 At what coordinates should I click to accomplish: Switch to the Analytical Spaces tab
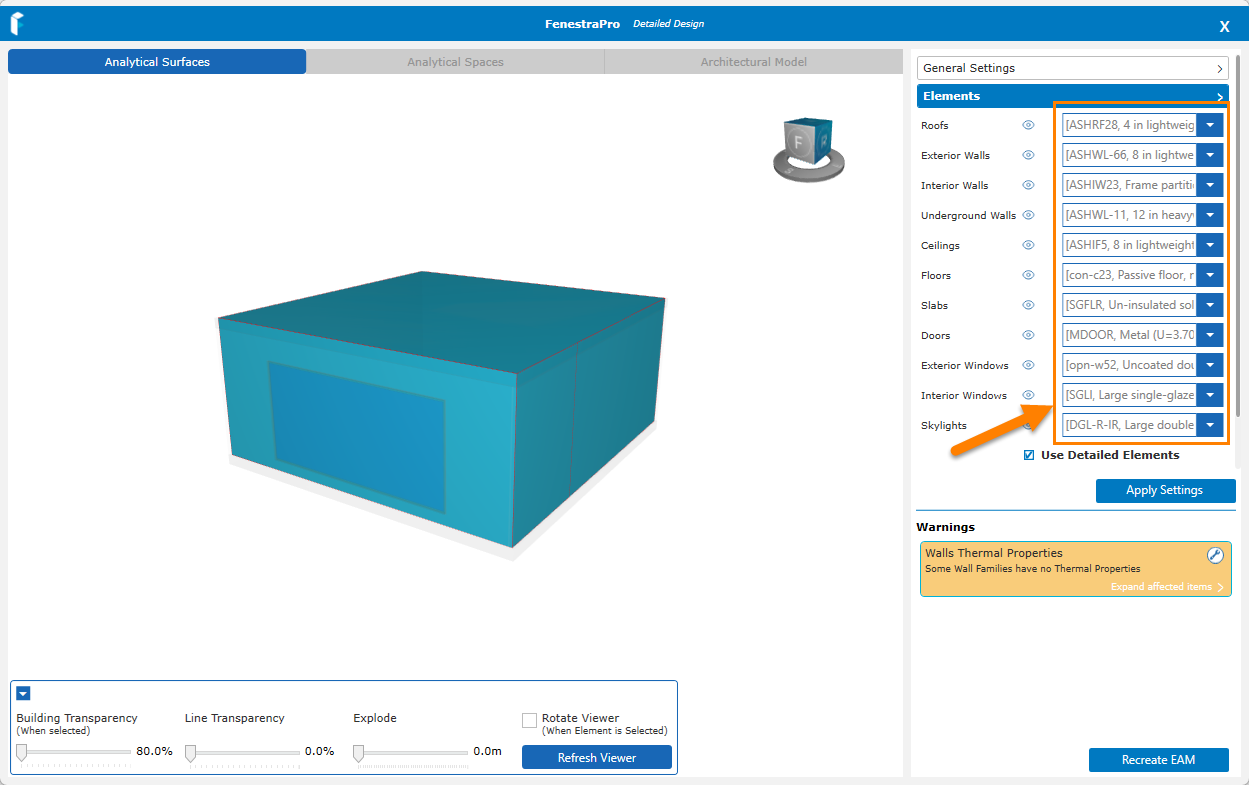coord(455,62)
